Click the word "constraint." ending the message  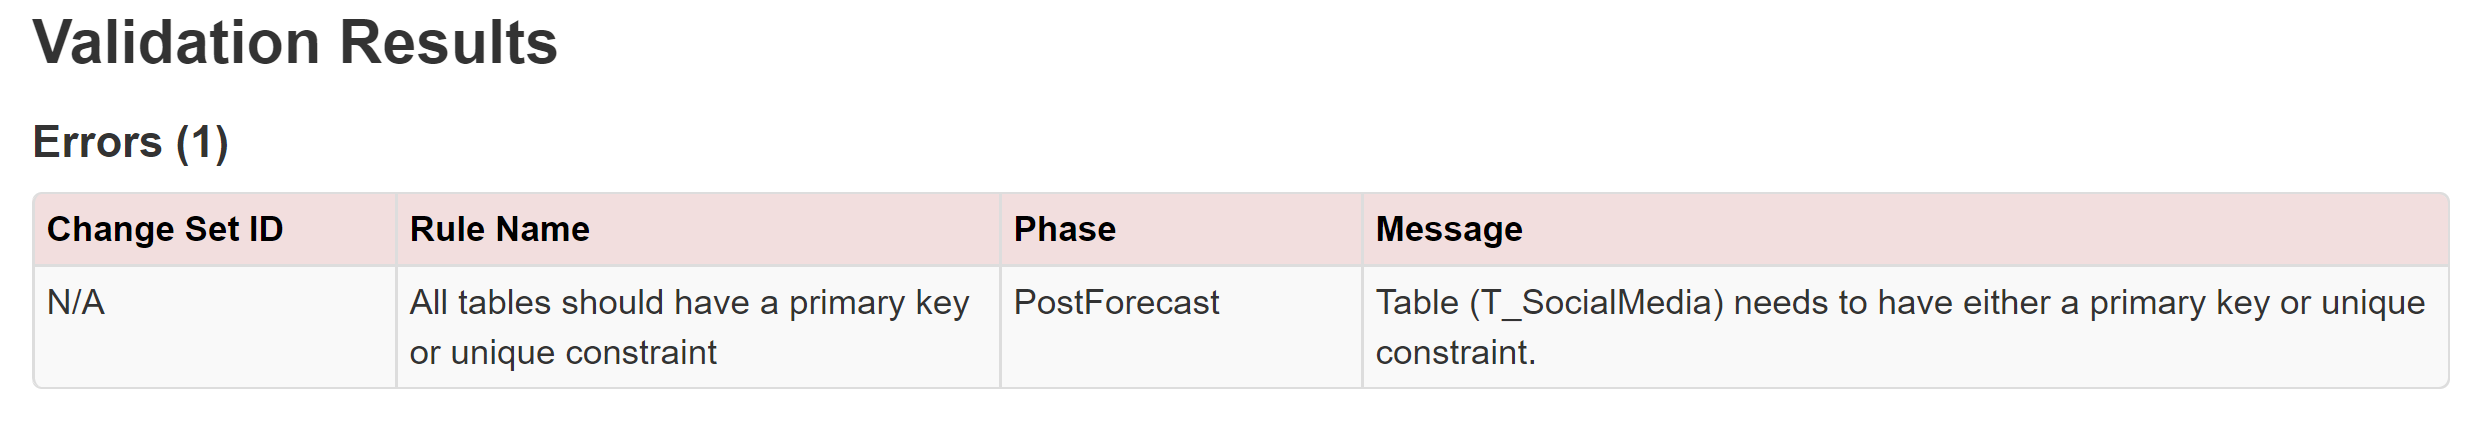tap(1455, 352)
